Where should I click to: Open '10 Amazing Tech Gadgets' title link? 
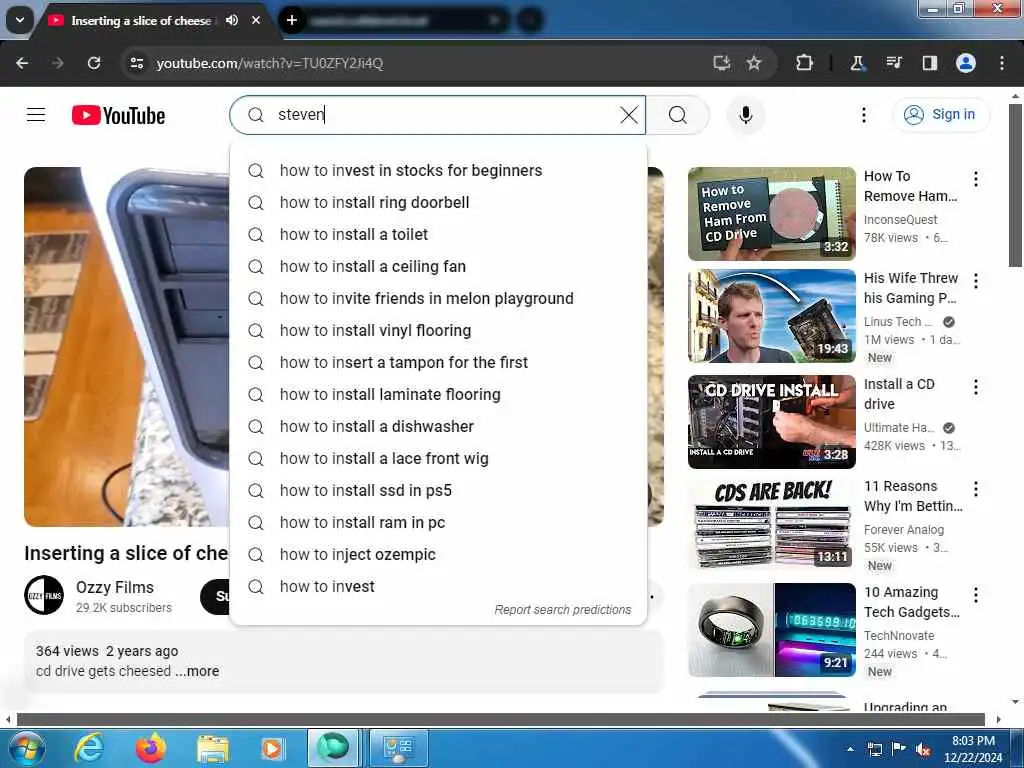[x=912, y=601]
